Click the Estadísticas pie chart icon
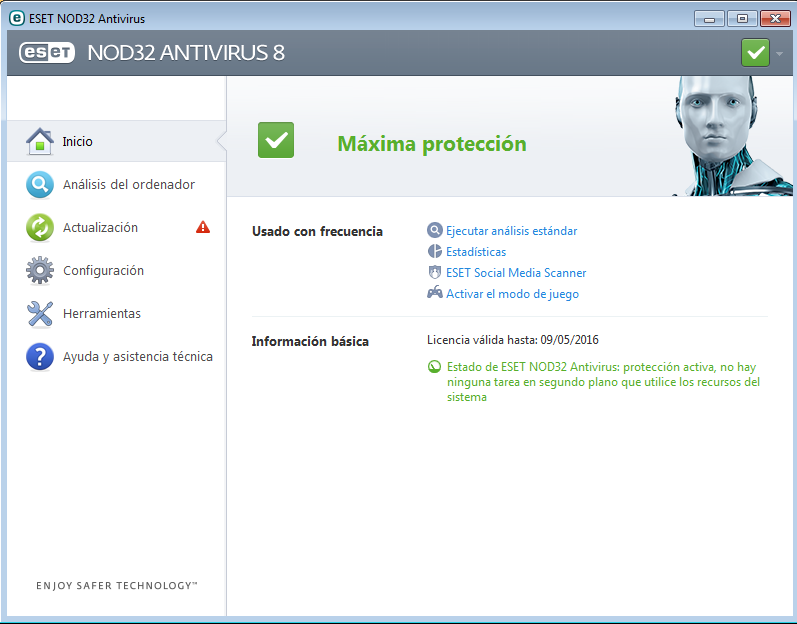Image resolution: width=797 pixels, height=624 pixels. 435,252
